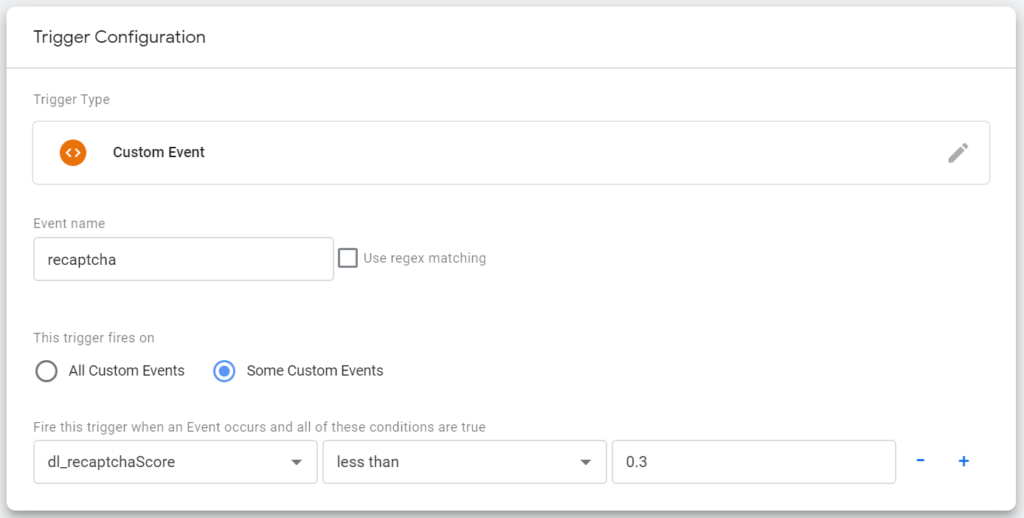Focus the Event name field containing recaptcha
This screenshot has width=1024, height=518.
click(x=184, y=259)
